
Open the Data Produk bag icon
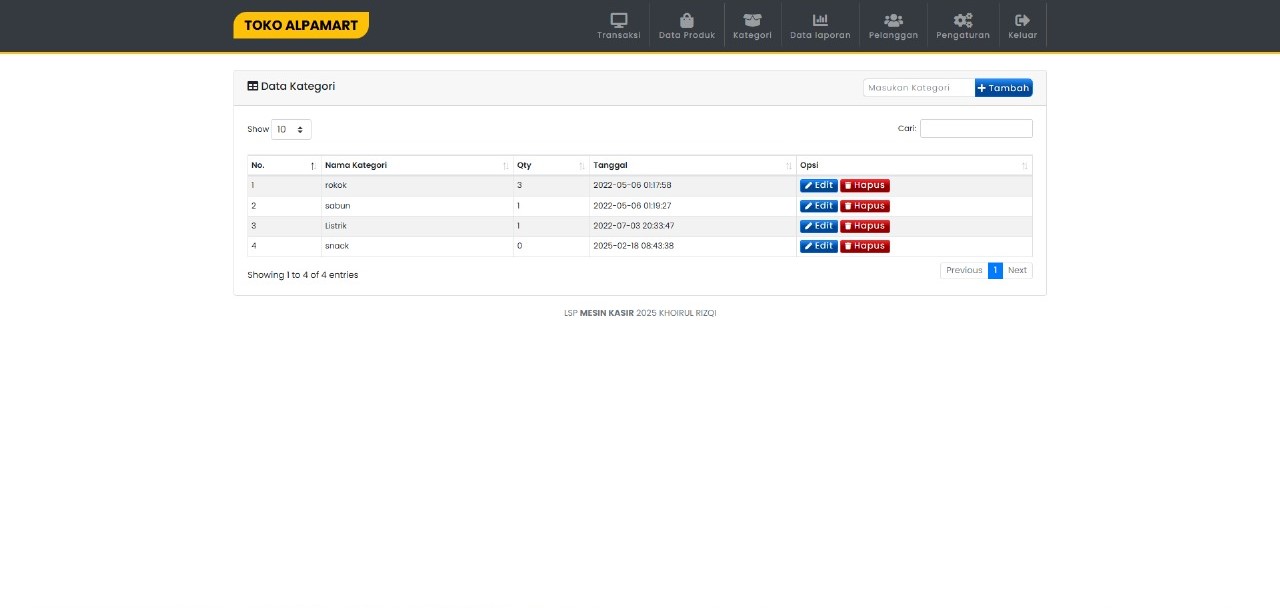[687, 20]
